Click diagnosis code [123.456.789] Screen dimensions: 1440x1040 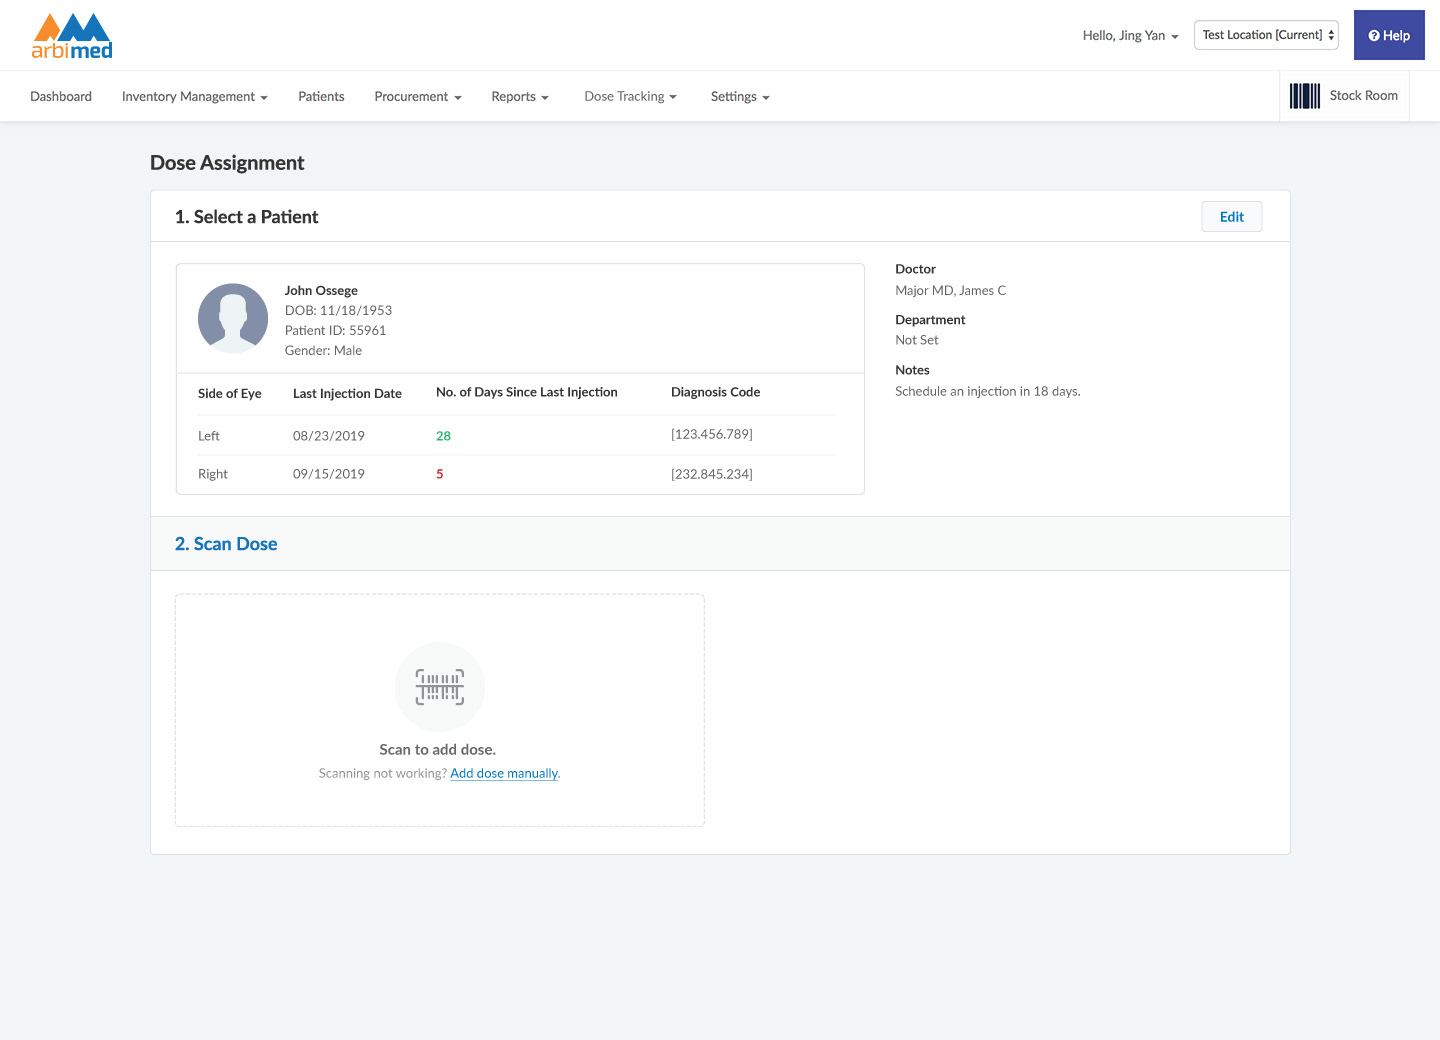pyautogui.click(x=712, y=434)
